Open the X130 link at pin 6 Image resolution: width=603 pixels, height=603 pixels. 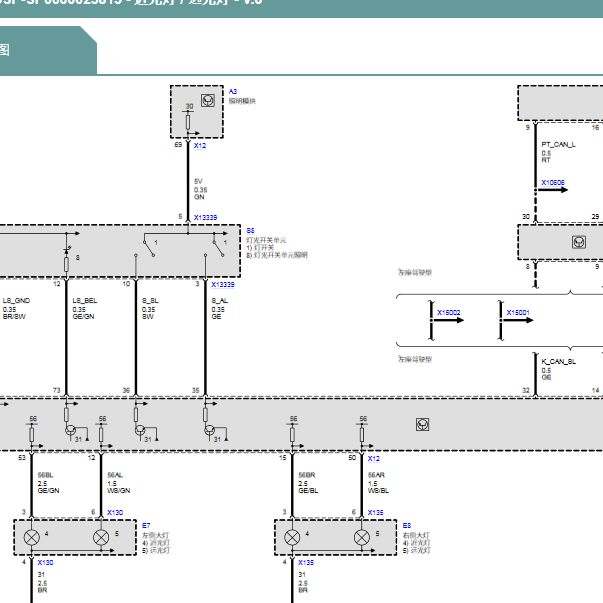(x=115, y=513)
